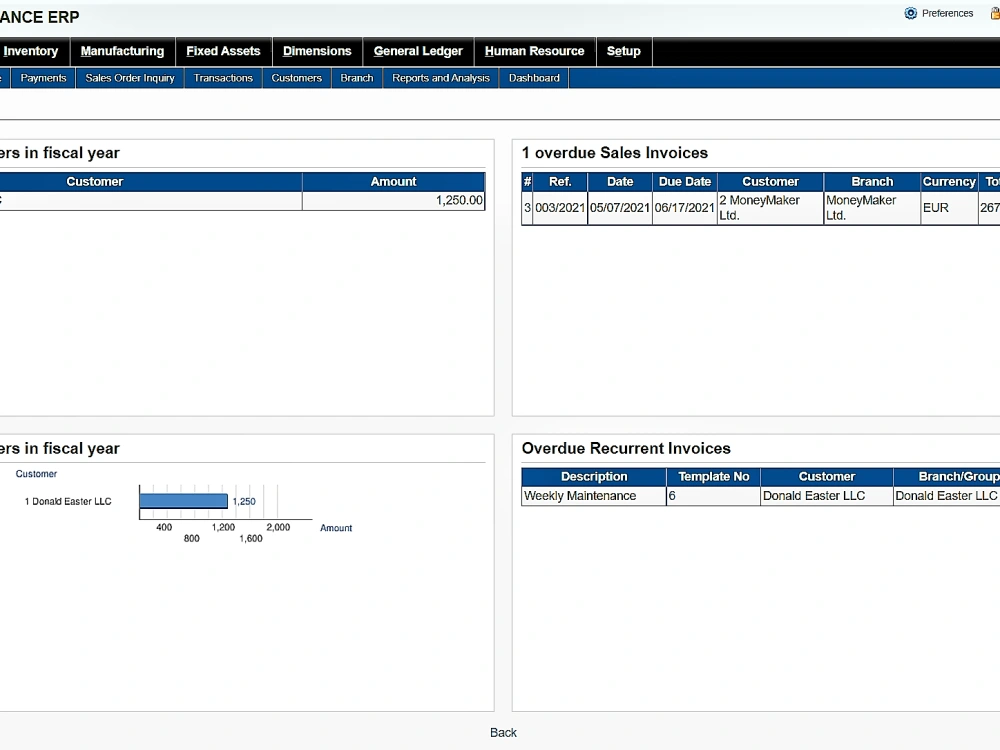
Task: Click the Branch submenu item
Action: click(357, 78)
